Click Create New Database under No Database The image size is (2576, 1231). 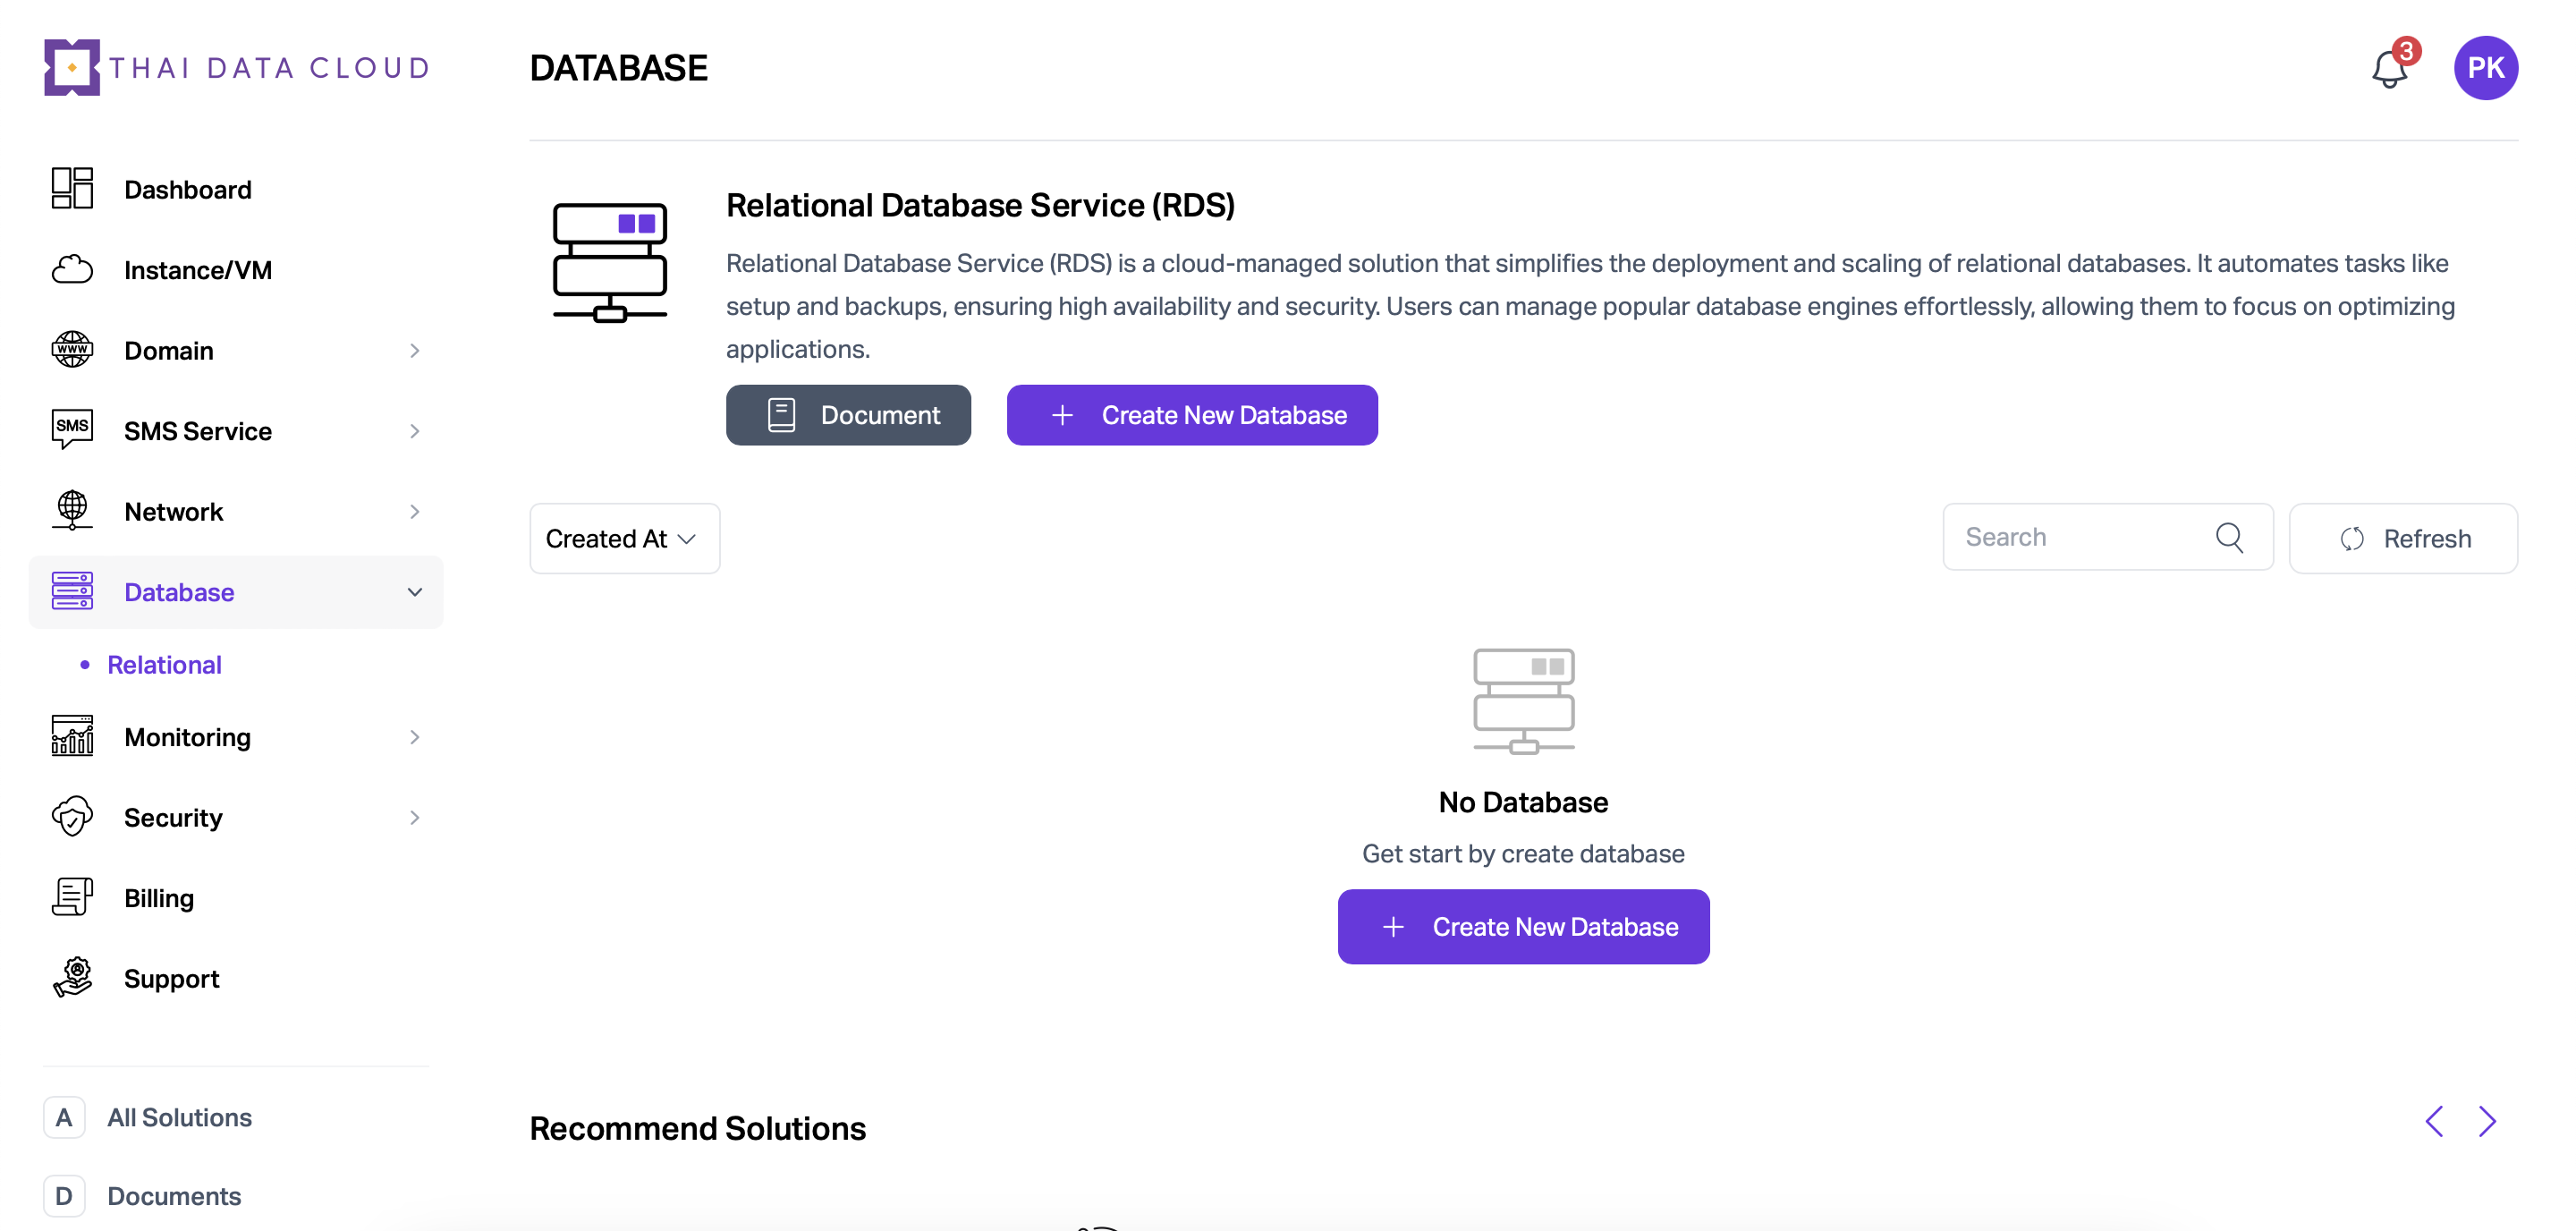point(1523,926)
